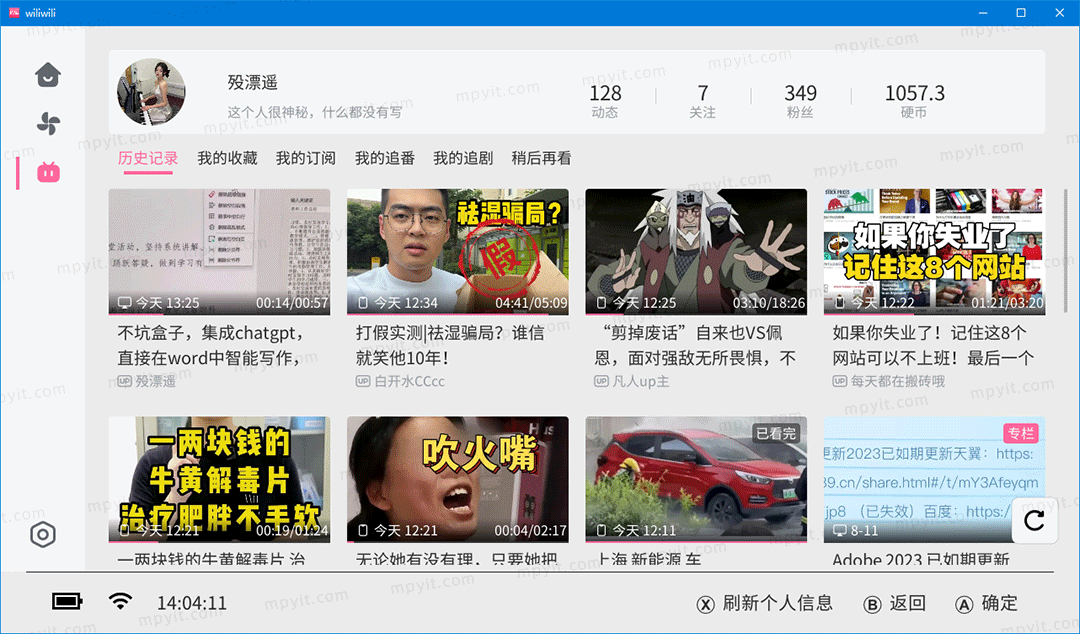Viewport: 1080px width, 634px height.
Task: Click the vertical scrollbar on right edge
Action: click(1066, 252)
